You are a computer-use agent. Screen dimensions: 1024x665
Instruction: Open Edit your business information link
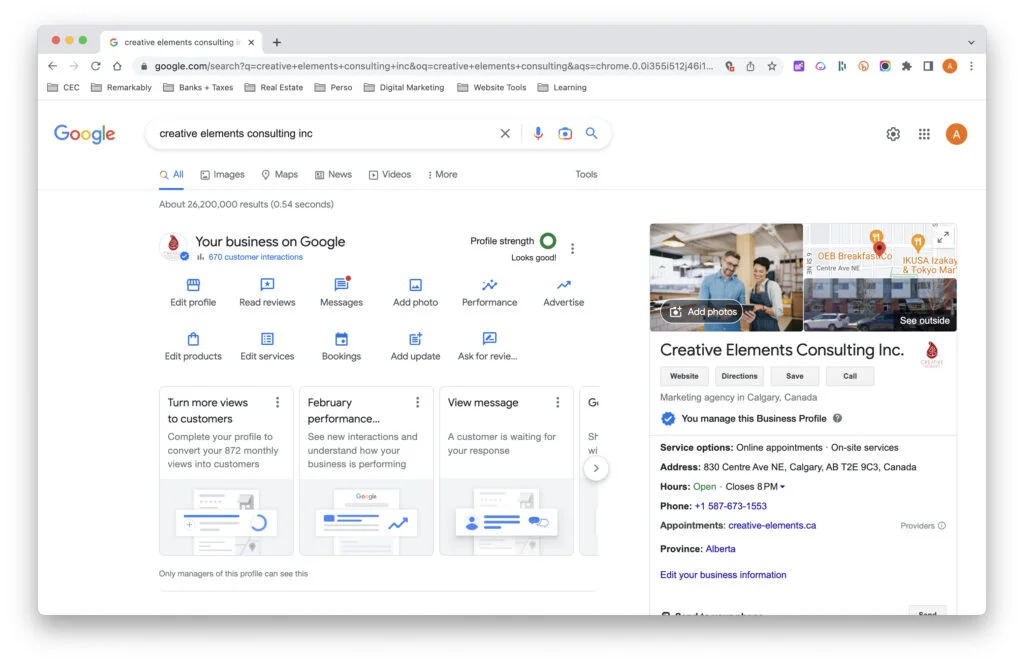723,575
